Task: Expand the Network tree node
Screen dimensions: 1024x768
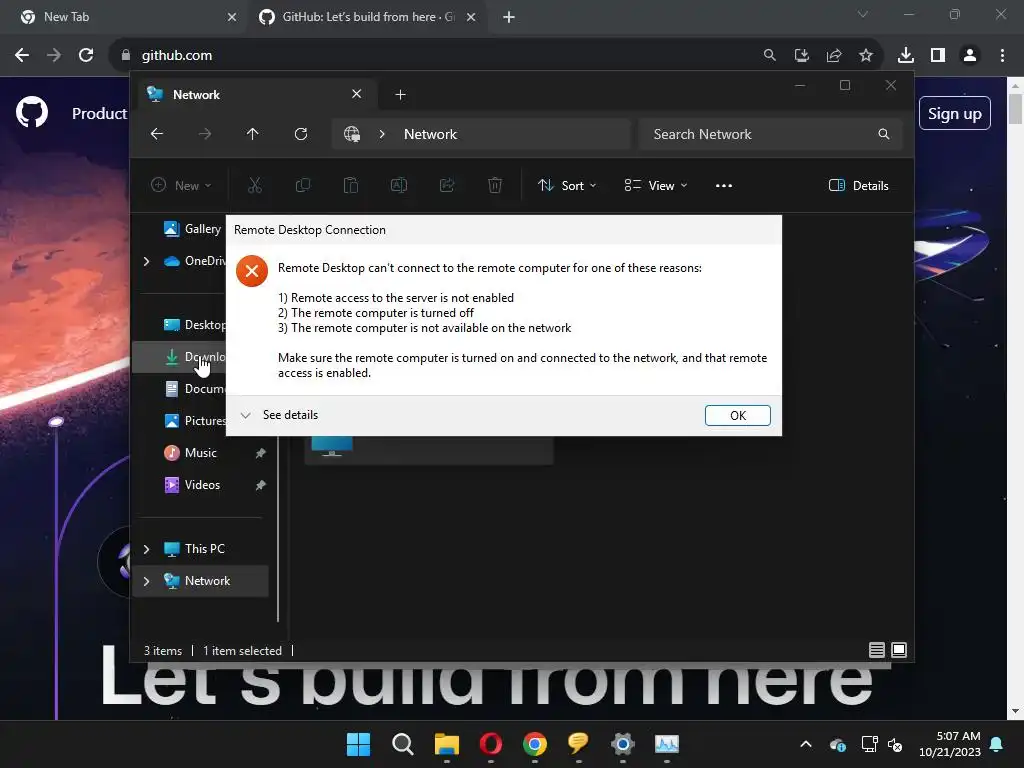Action: [146, 581]
